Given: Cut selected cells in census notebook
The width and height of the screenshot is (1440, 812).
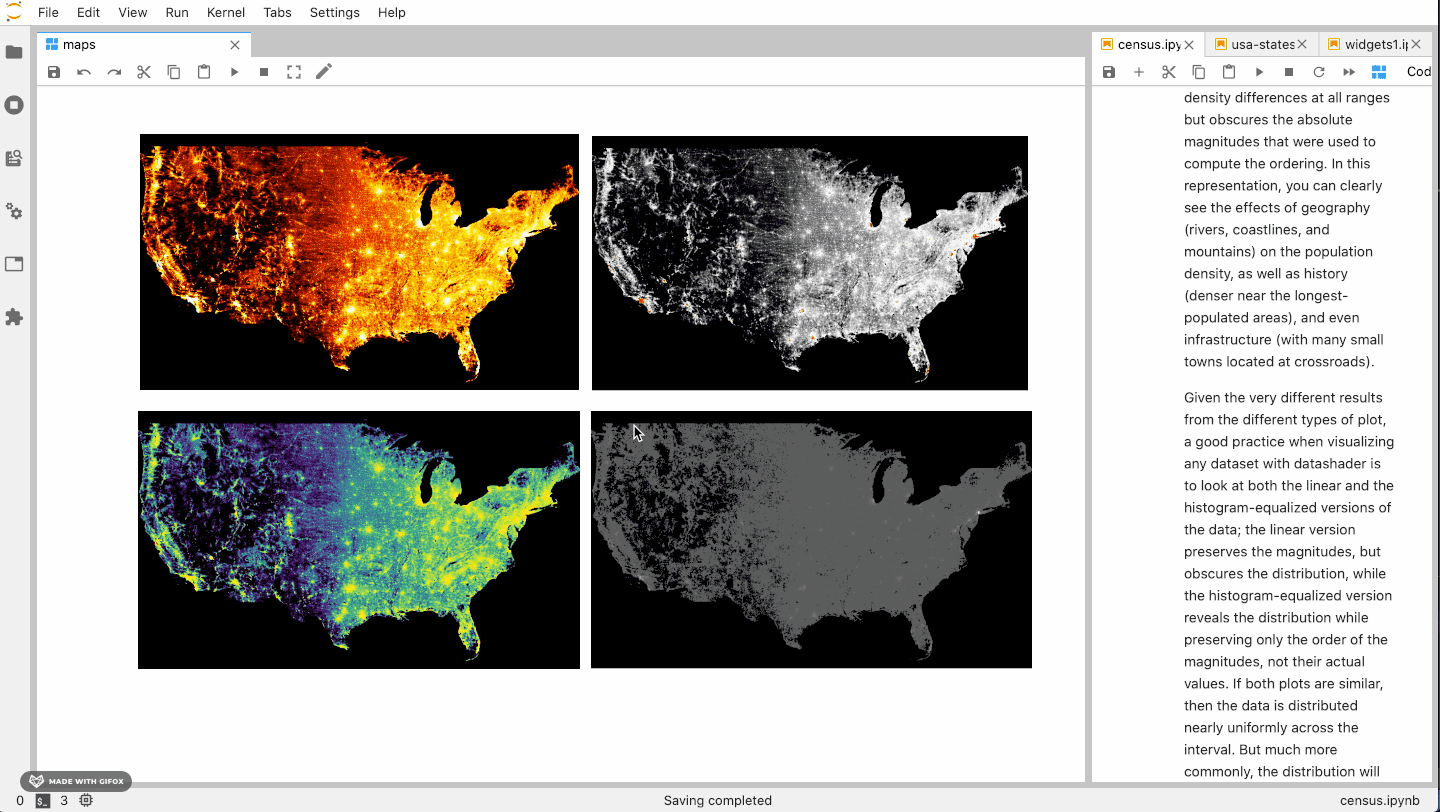Looking at the screenshot, I should coord(1169,72).
